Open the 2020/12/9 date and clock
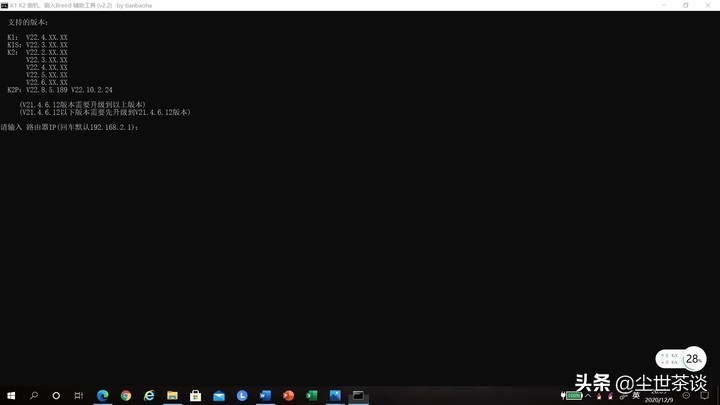Image resolution: width=720 pixels, height=405 pixels. 659,396
